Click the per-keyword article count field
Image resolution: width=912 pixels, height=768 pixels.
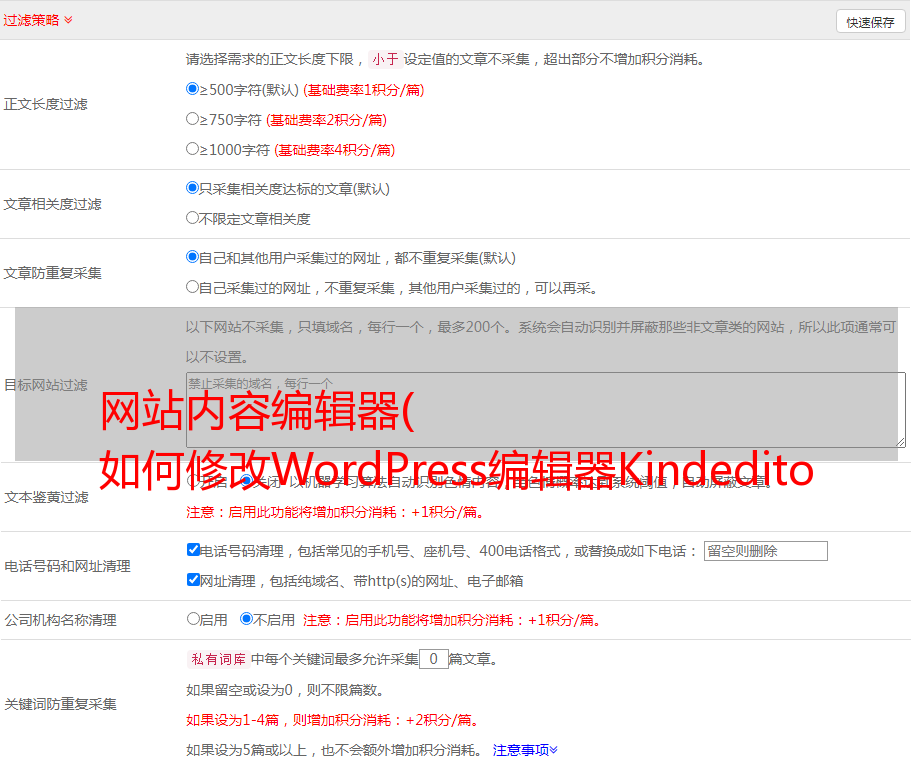click(x=433, y=659)
